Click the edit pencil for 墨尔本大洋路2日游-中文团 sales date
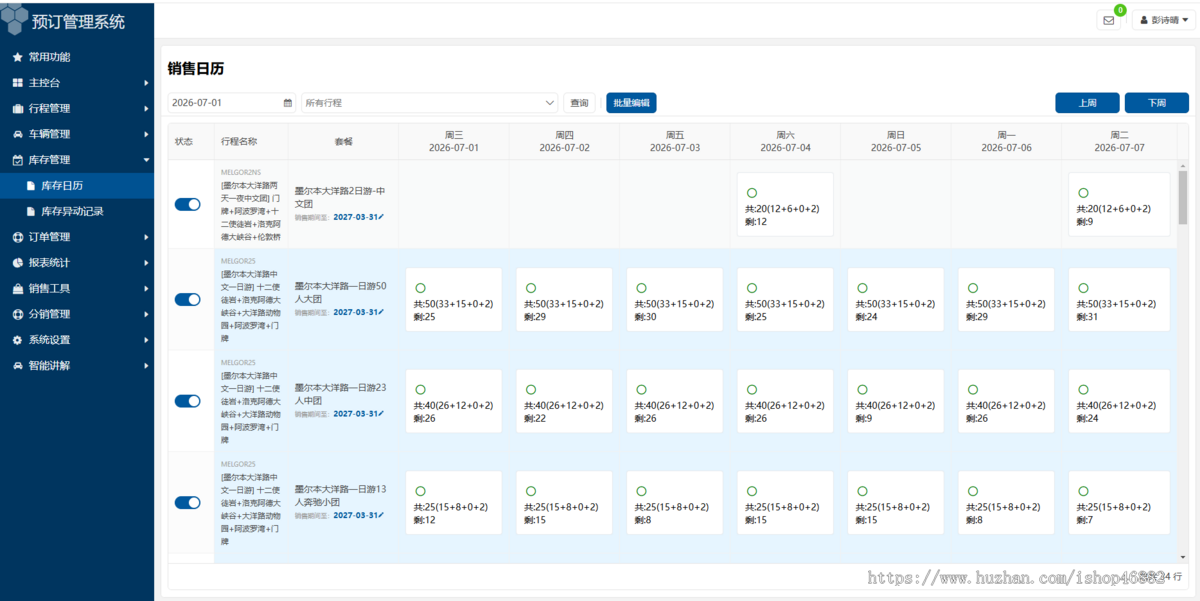Screen dimensions: 1200x601 click(381, 217)
